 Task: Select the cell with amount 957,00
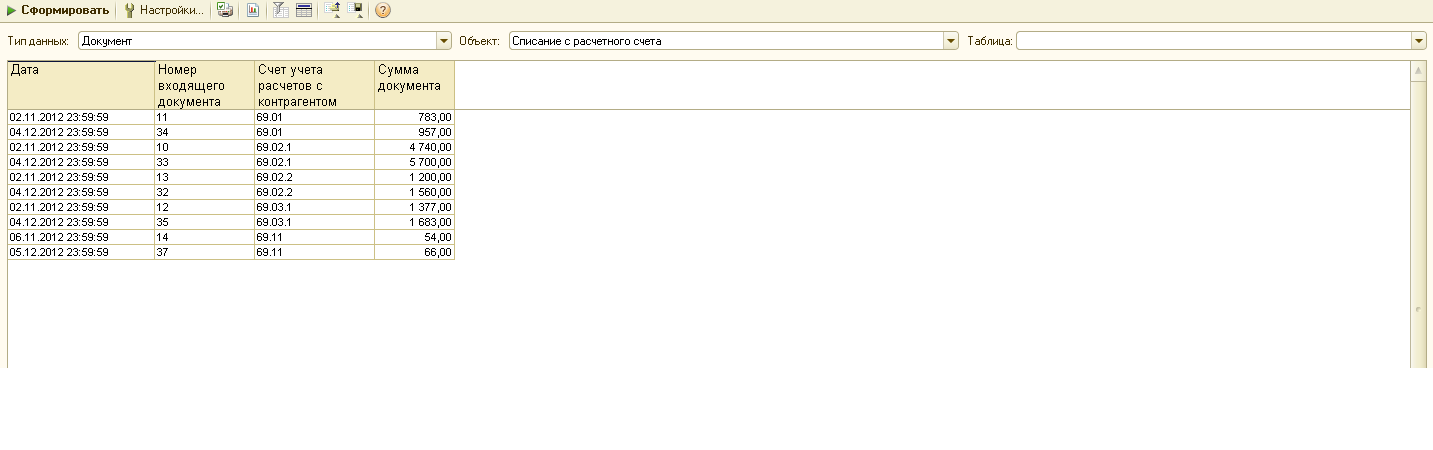415,132
